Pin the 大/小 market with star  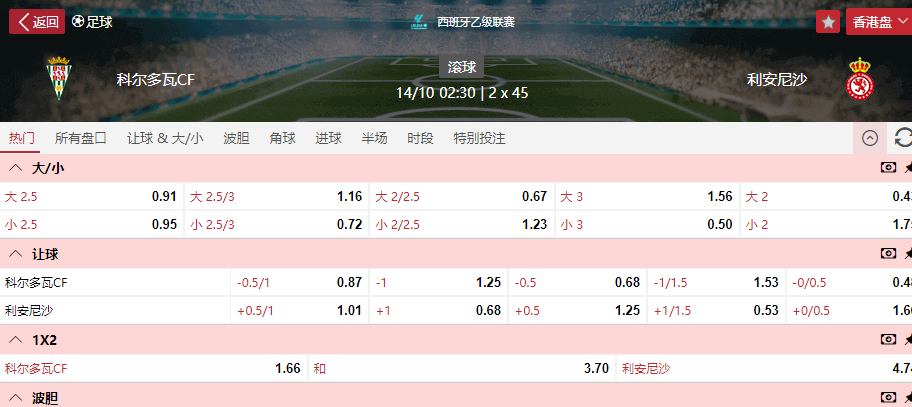908,168
